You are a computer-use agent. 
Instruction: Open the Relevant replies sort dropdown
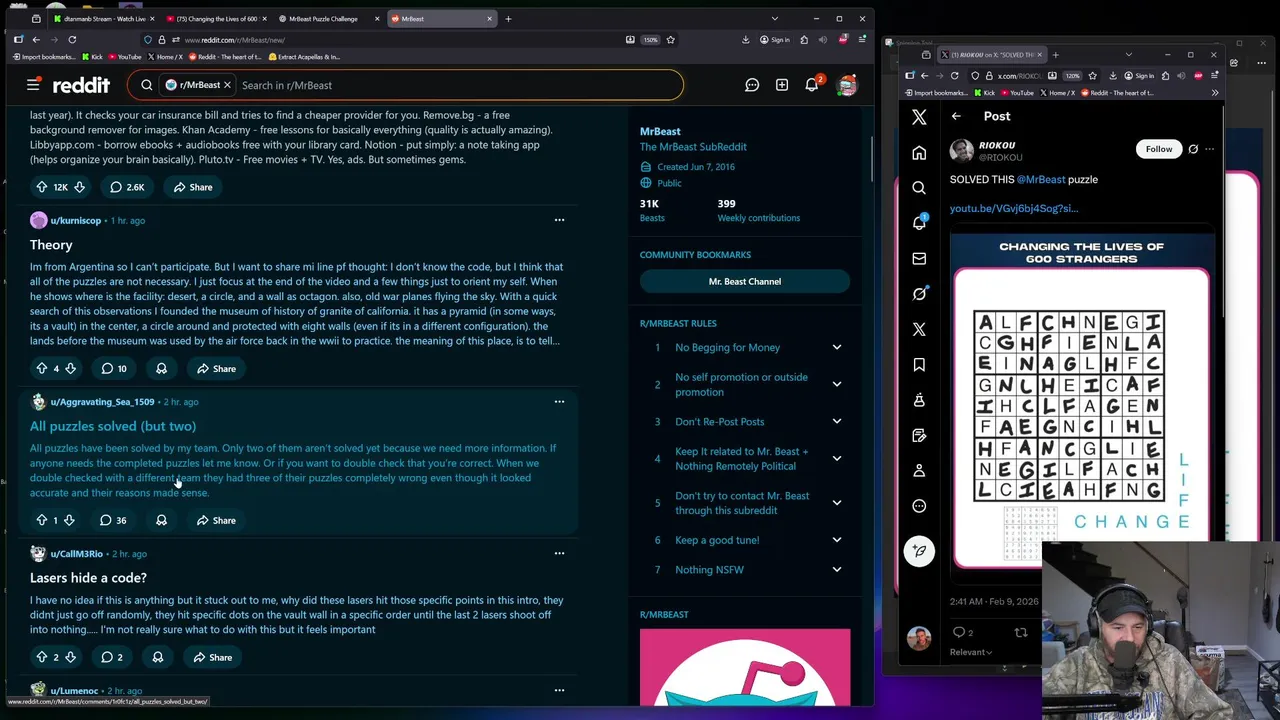pyautogui.click(x=971, y=652)
